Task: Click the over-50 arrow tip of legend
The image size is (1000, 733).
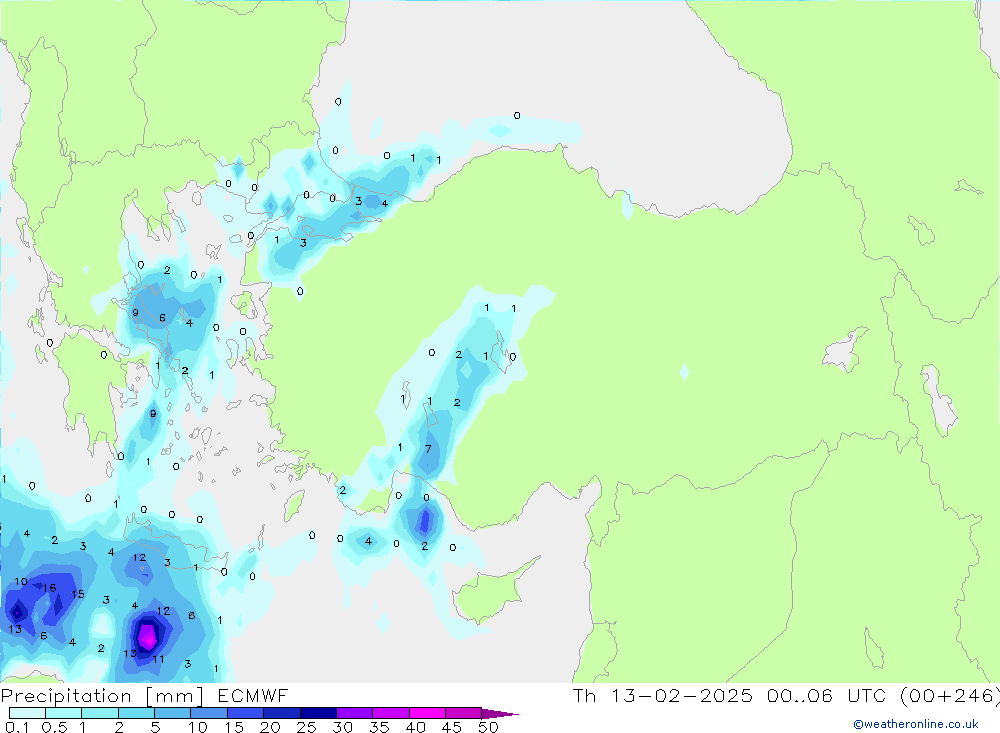Action: click(500, 713)
